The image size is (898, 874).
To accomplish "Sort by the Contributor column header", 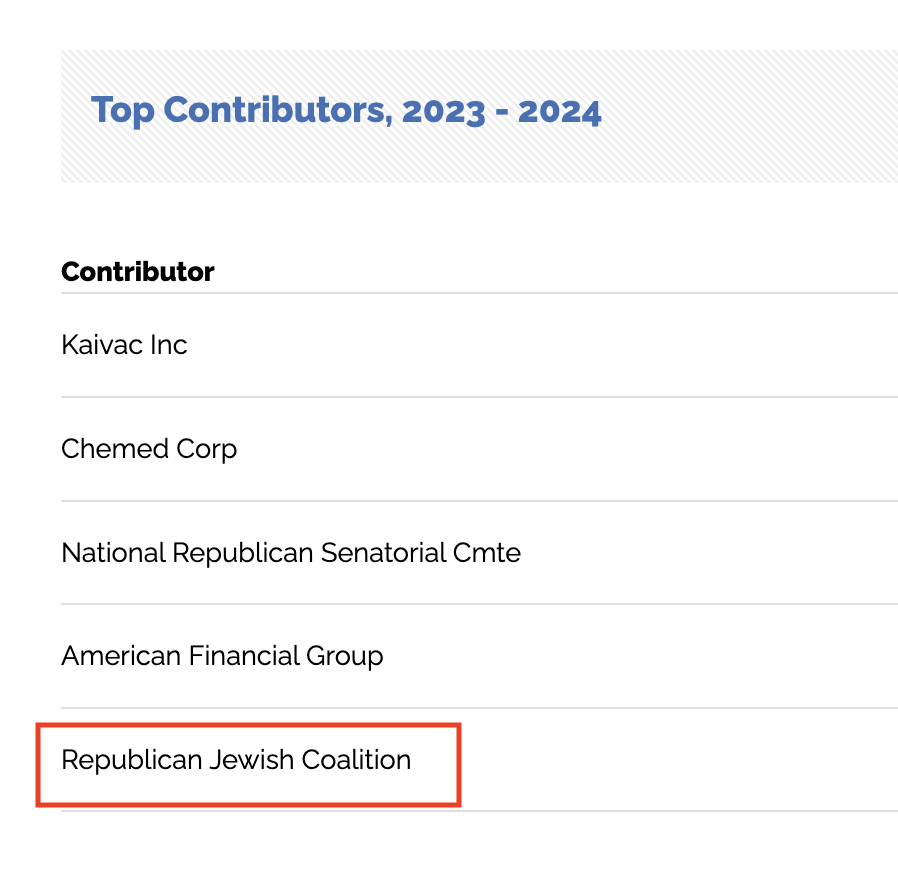I will coord(138,271).
